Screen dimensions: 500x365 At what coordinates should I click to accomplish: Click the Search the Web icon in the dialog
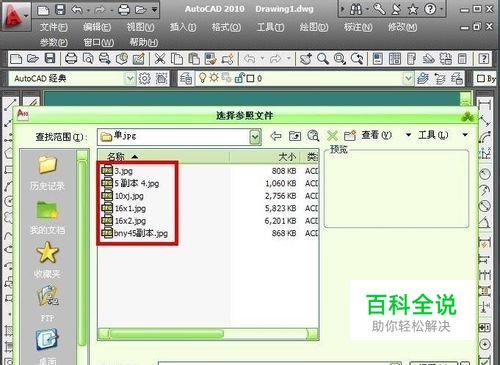313,136
